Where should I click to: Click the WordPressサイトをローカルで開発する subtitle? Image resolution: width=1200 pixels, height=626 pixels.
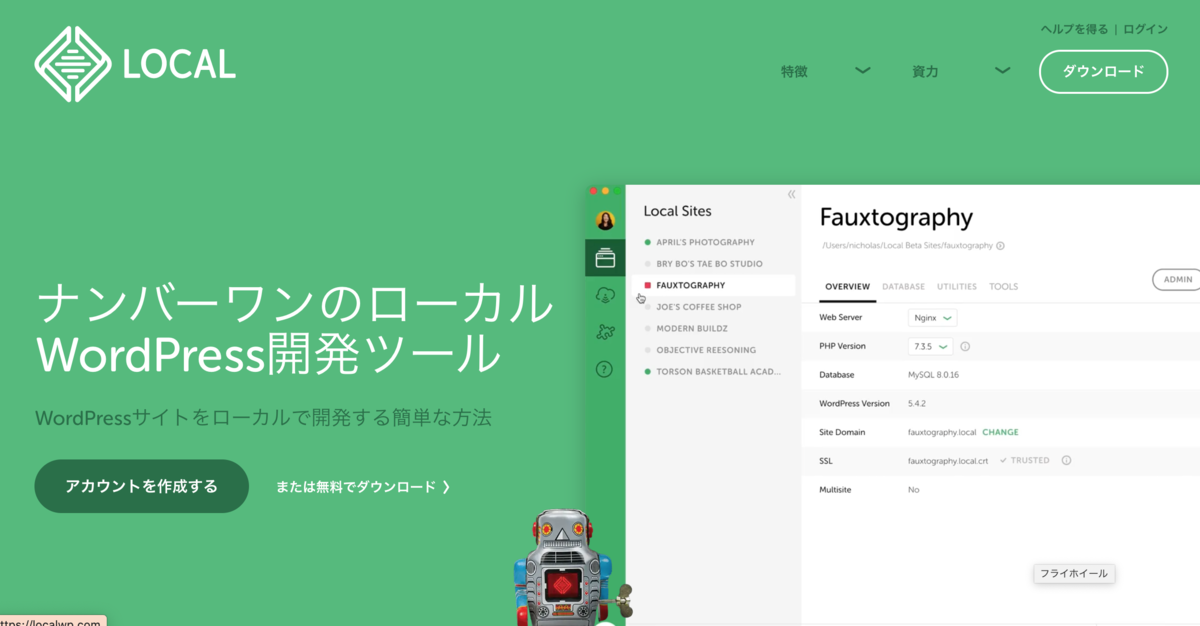[x=263, y=418]
